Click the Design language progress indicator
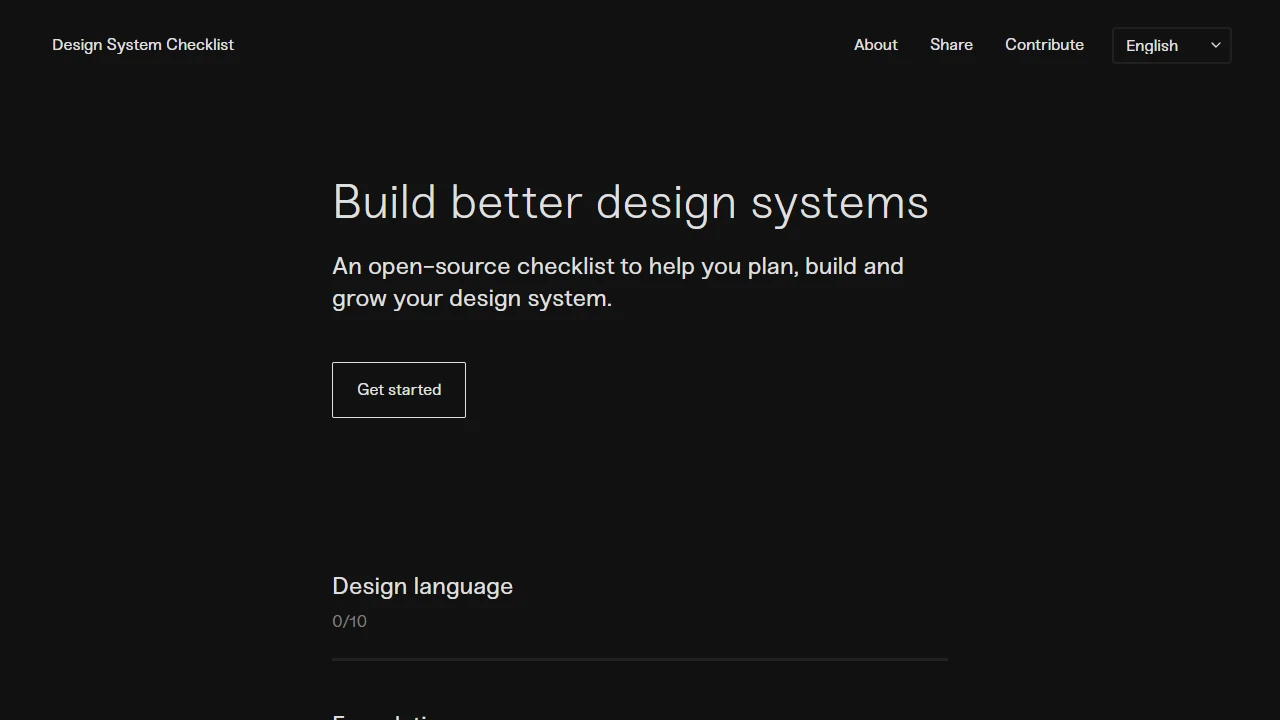Viewport: 1280px width, 720px height. point(349,621)
